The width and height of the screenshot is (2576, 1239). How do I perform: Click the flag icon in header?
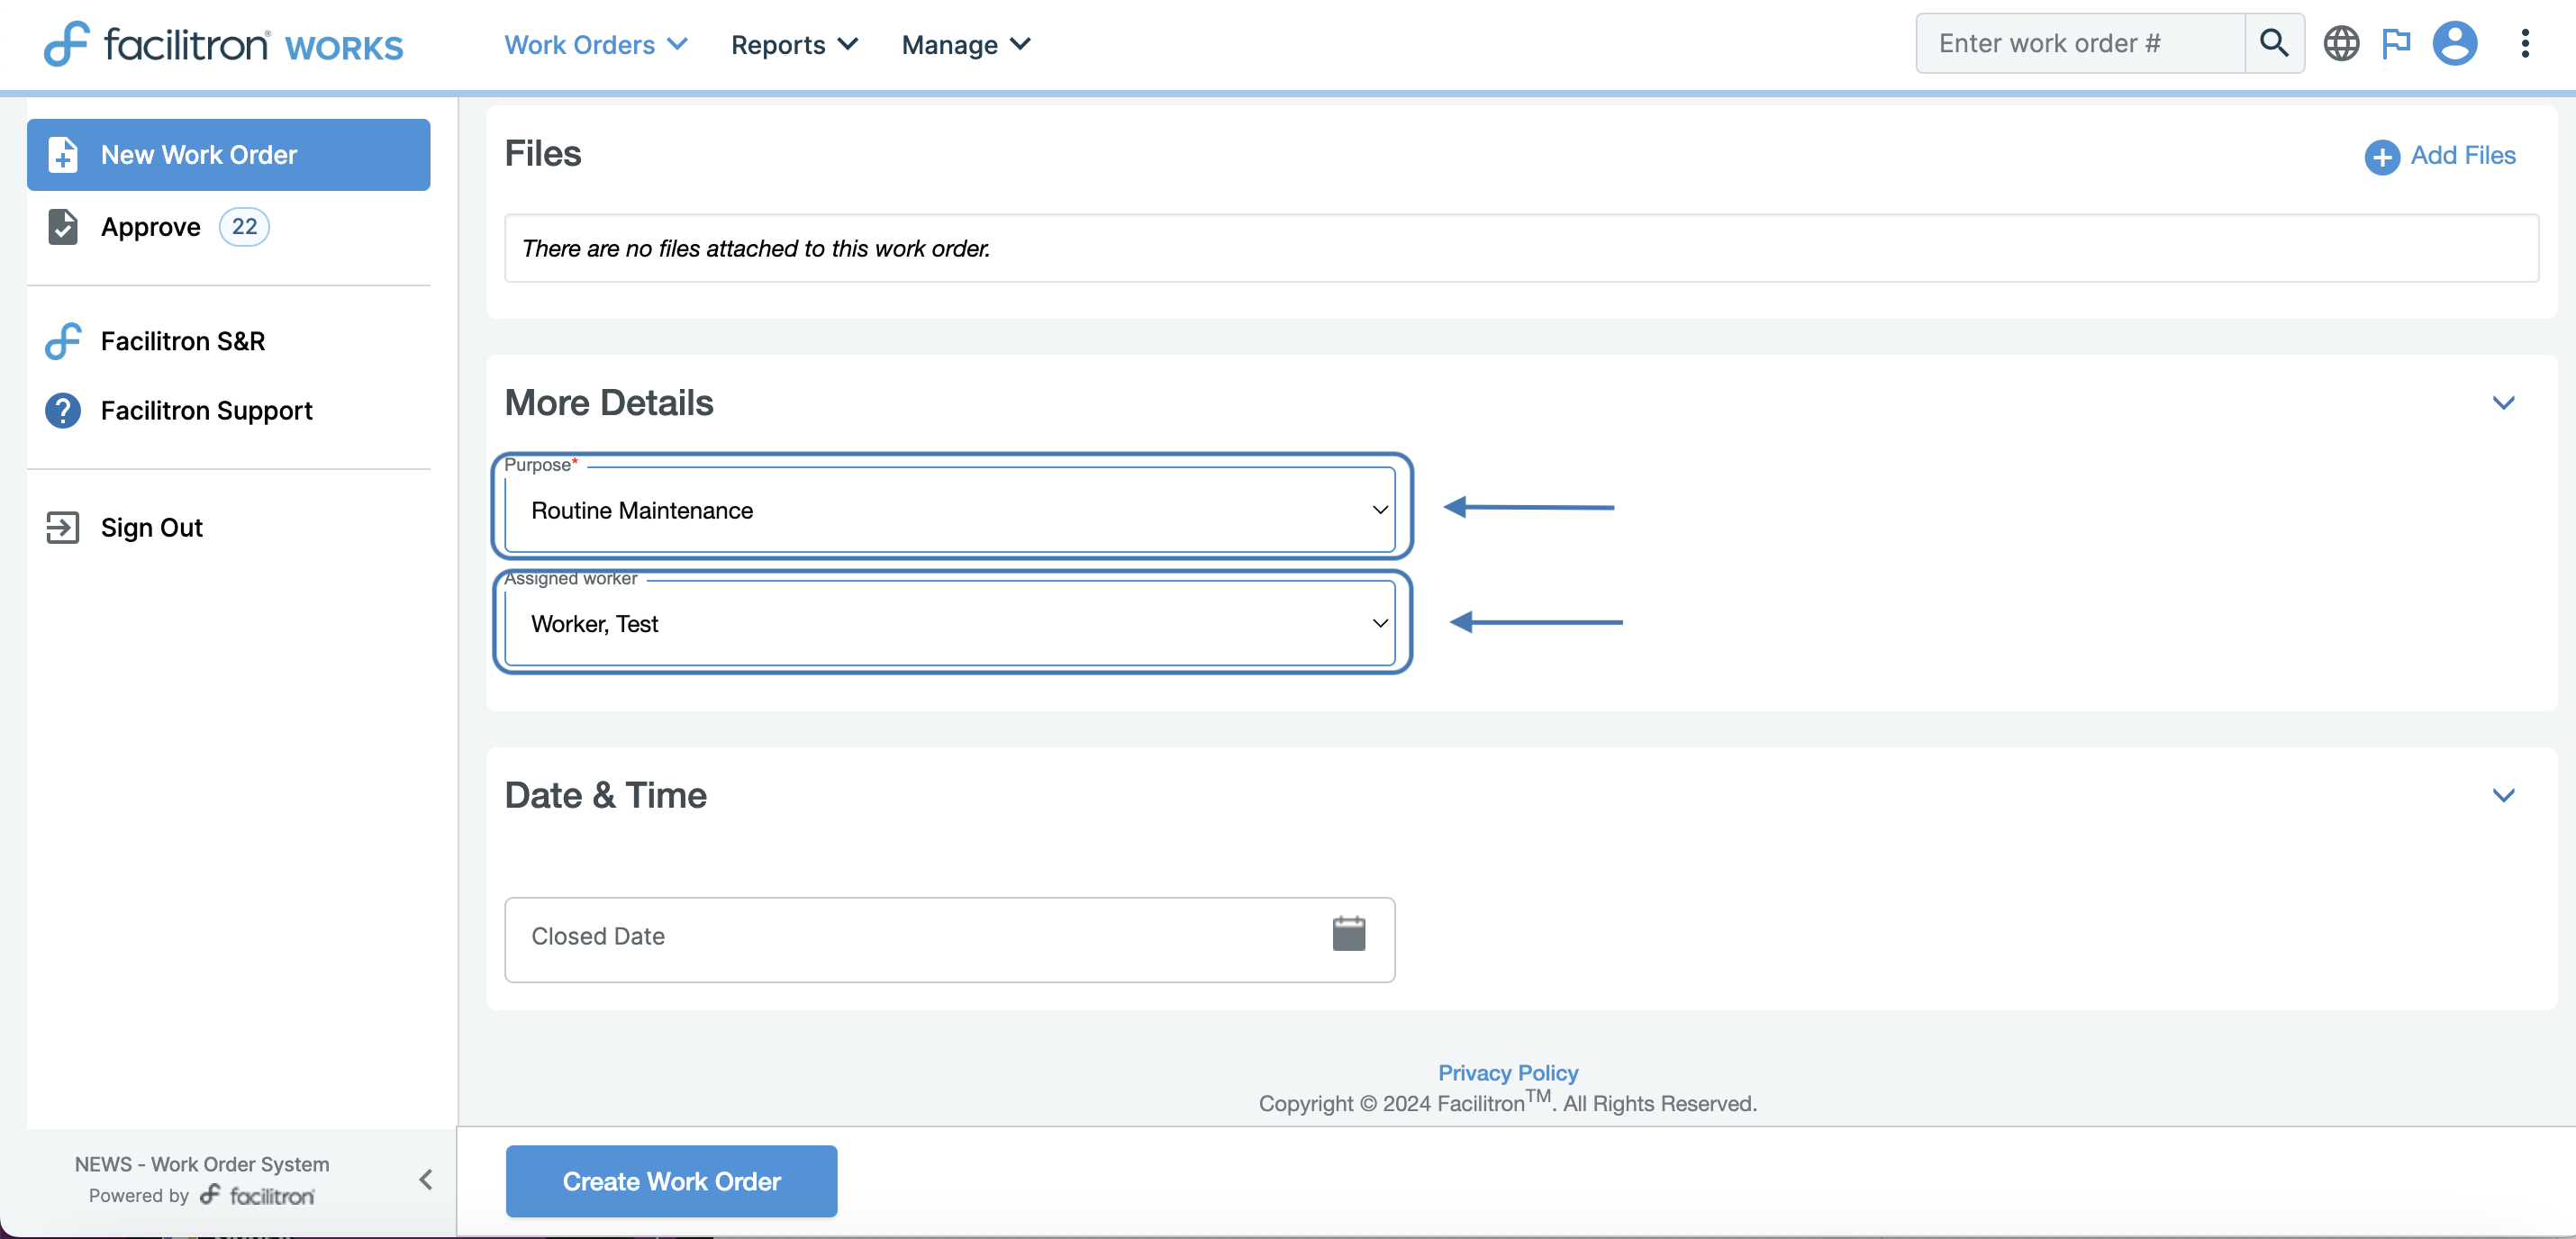coord(2396,43)
